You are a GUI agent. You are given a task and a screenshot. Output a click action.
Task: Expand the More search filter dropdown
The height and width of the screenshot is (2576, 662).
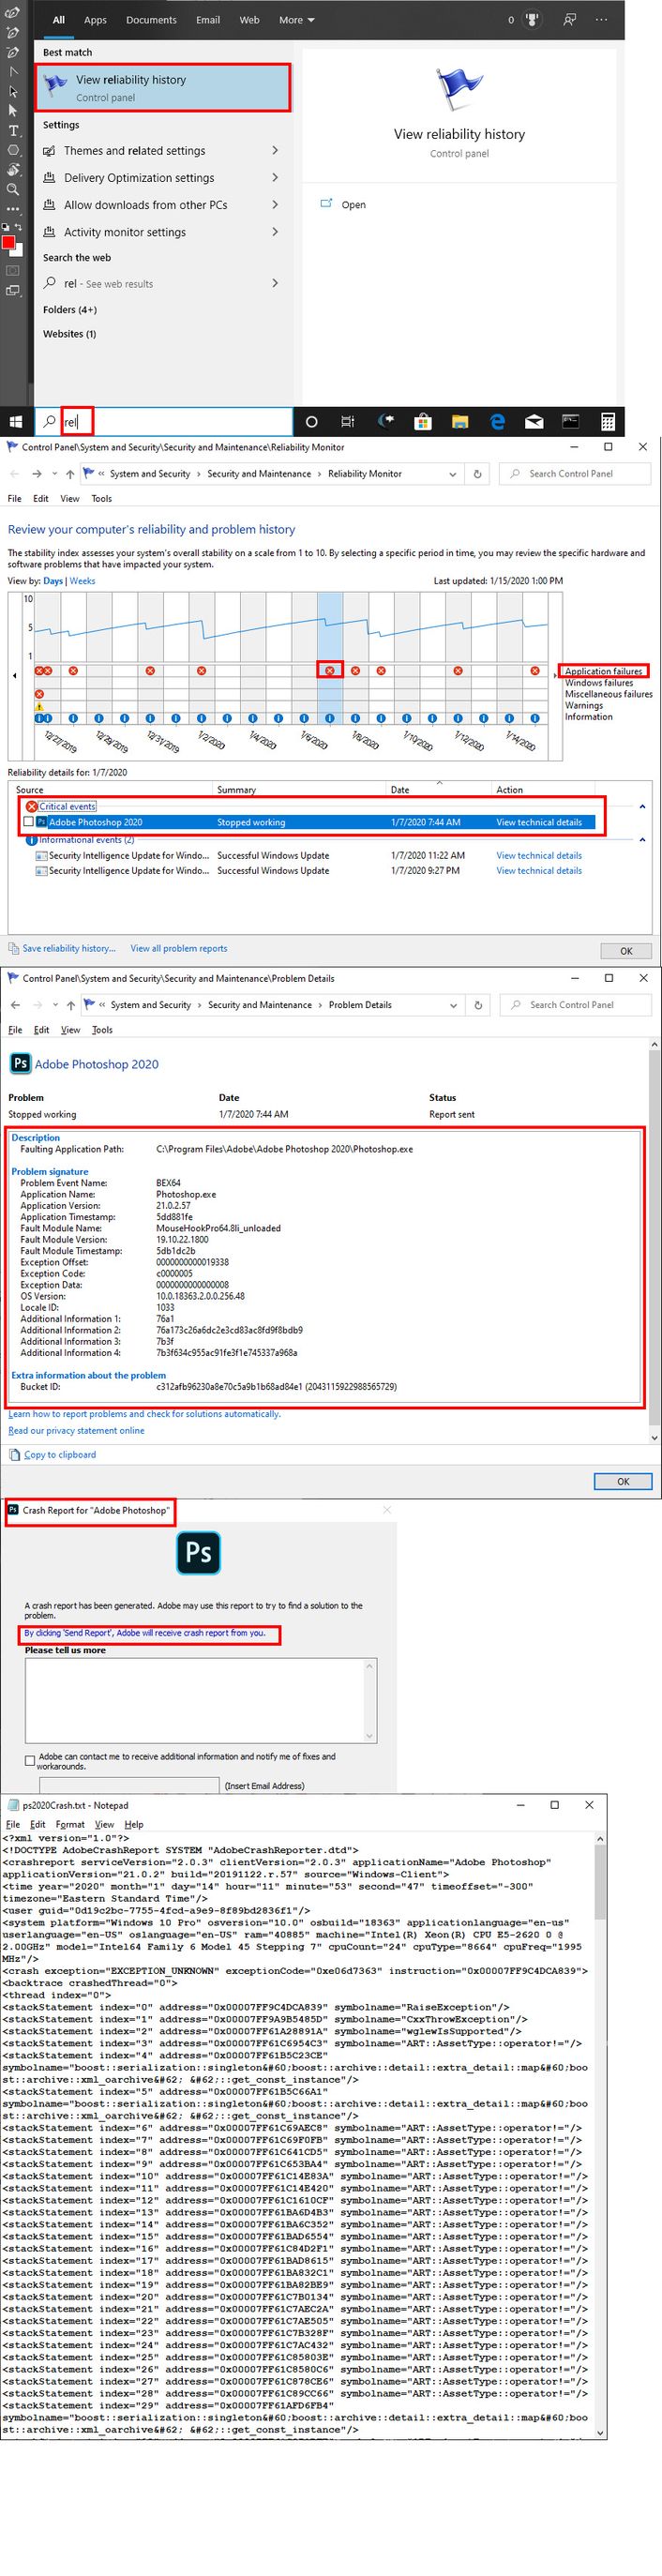(x=297, y=20)
